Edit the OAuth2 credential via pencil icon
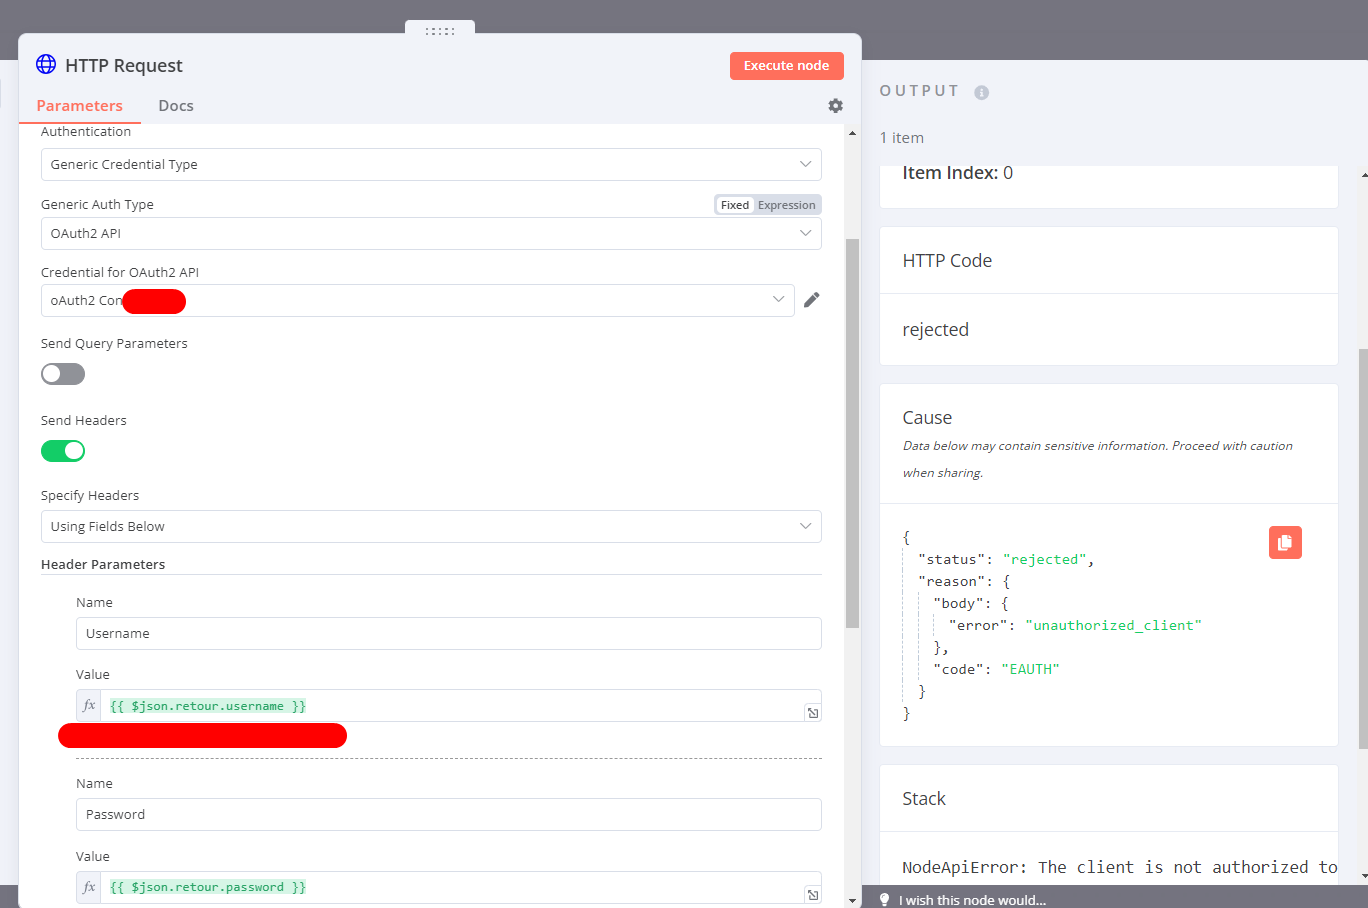The height and width of the screenshot is (908, 1368). 811,300
